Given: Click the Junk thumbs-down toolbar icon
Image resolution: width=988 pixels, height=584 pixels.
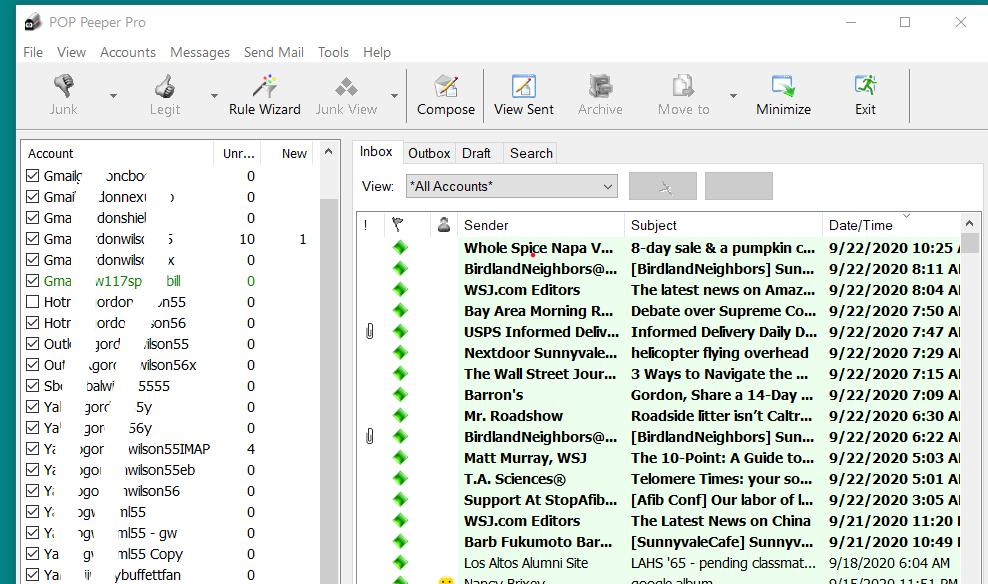Looking at the screenshot, I should tap(64, 86).
